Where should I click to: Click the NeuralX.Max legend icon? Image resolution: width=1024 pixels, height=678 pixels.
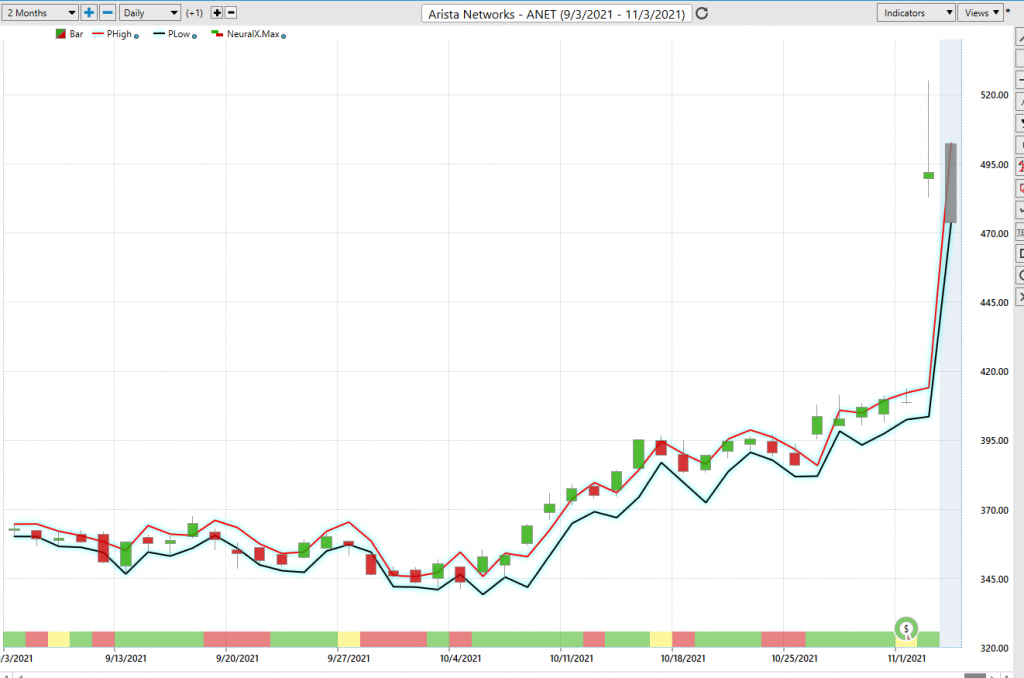217,34
